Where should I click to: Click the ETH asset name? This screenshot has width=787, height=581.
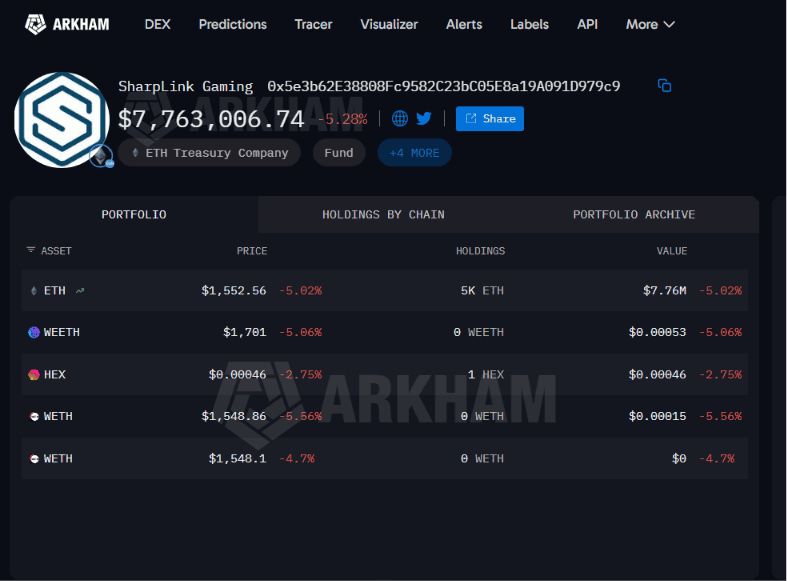click(55, 290)
